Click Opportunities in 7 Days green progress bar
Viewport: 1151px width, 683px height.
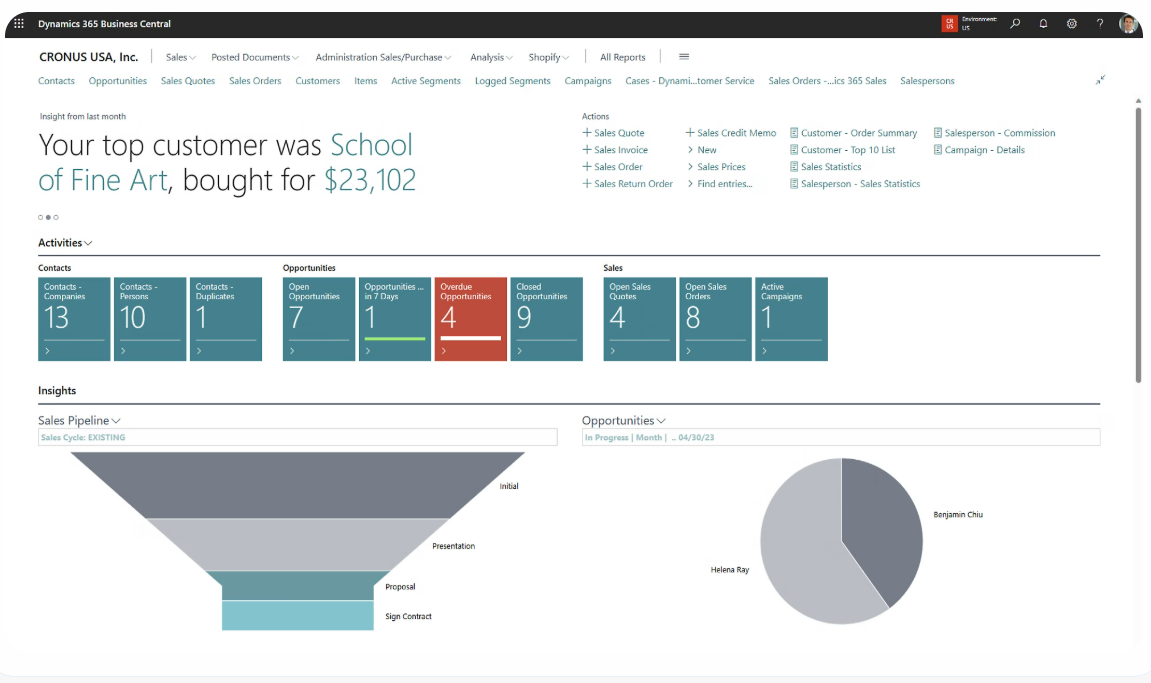tap(395, 339)
